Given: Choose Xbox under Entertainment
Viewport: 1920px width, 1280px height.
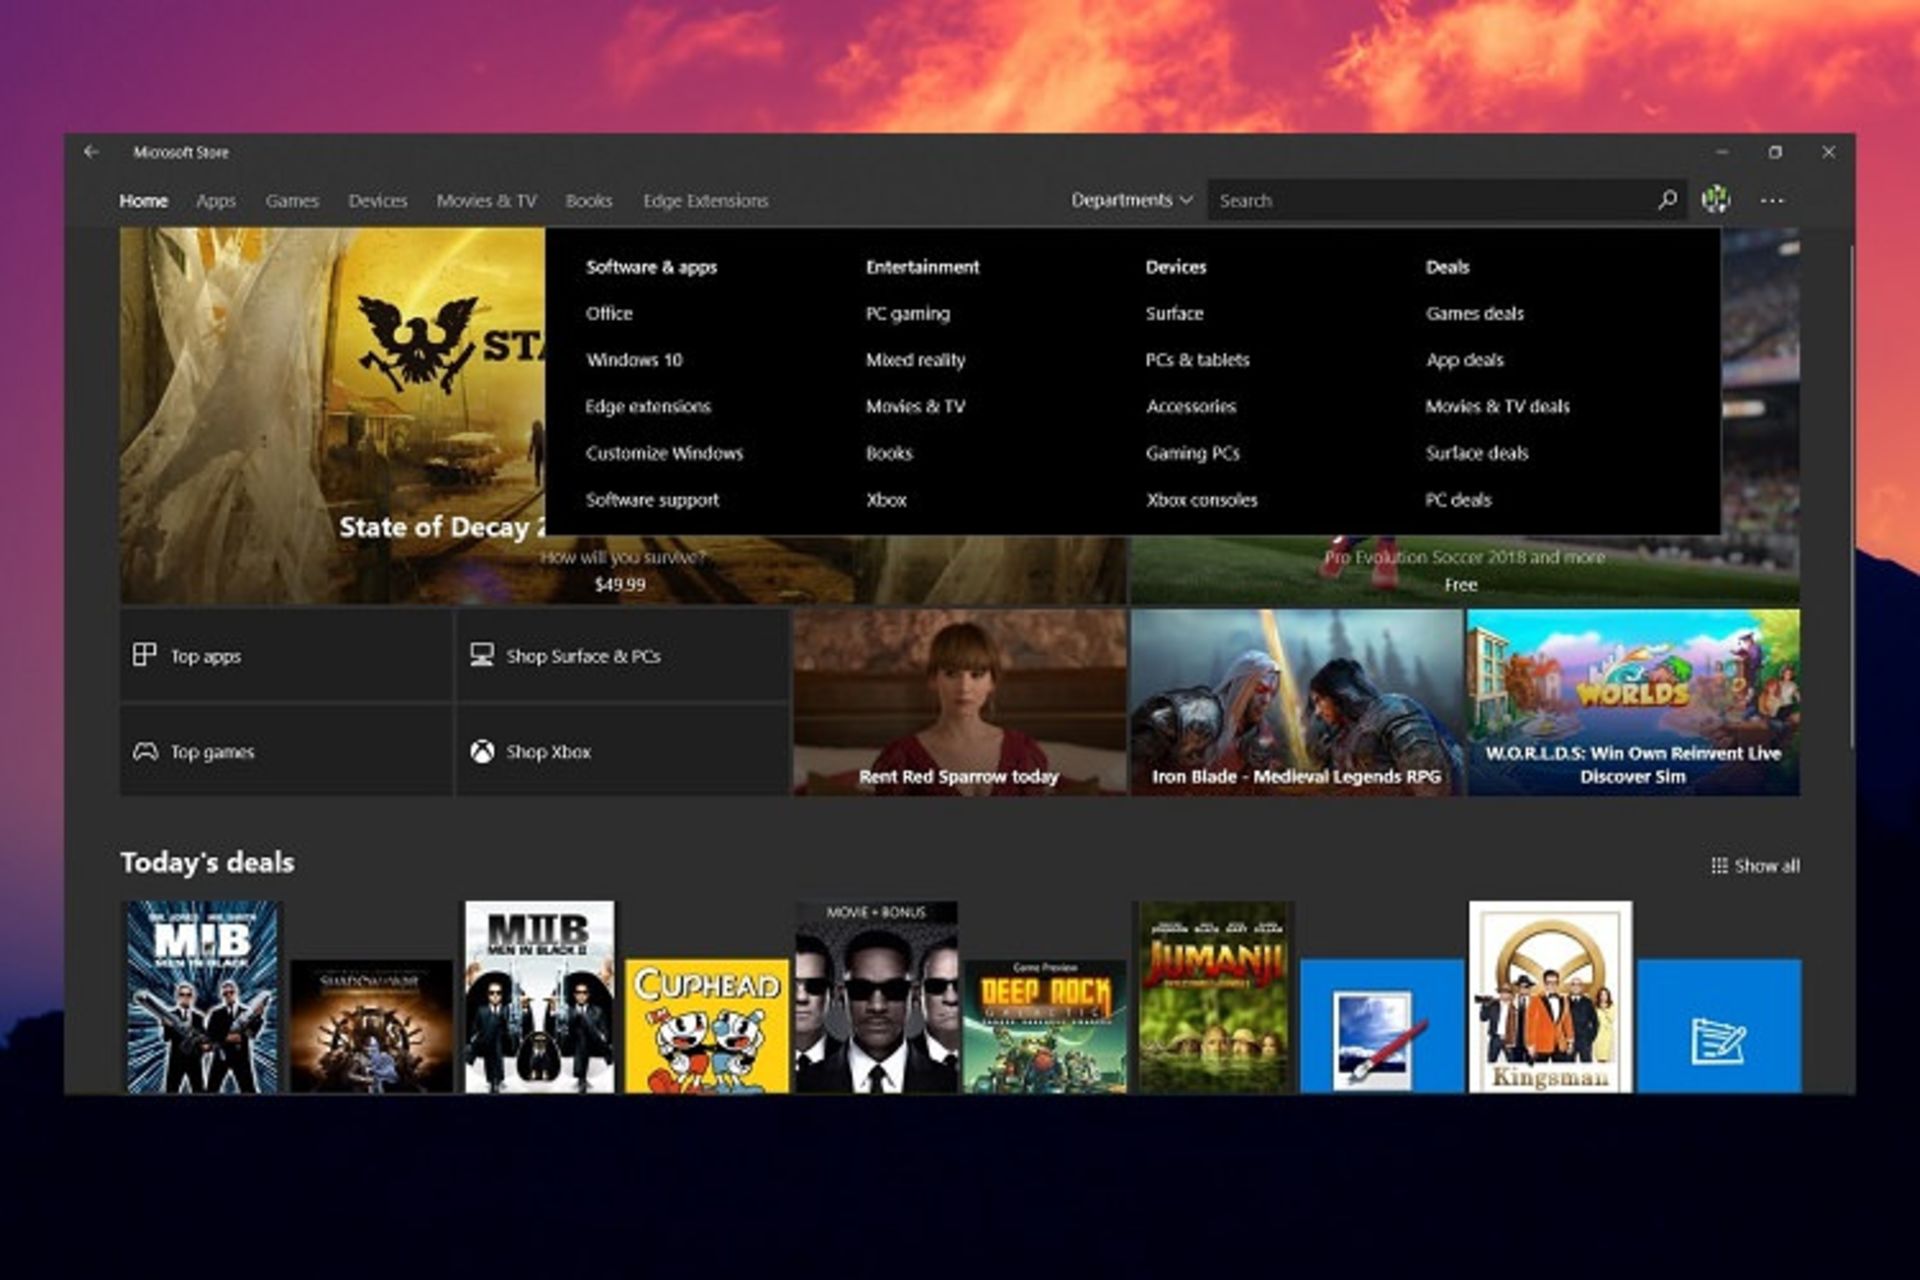Looking at the screenshot, I should [886, 500].
